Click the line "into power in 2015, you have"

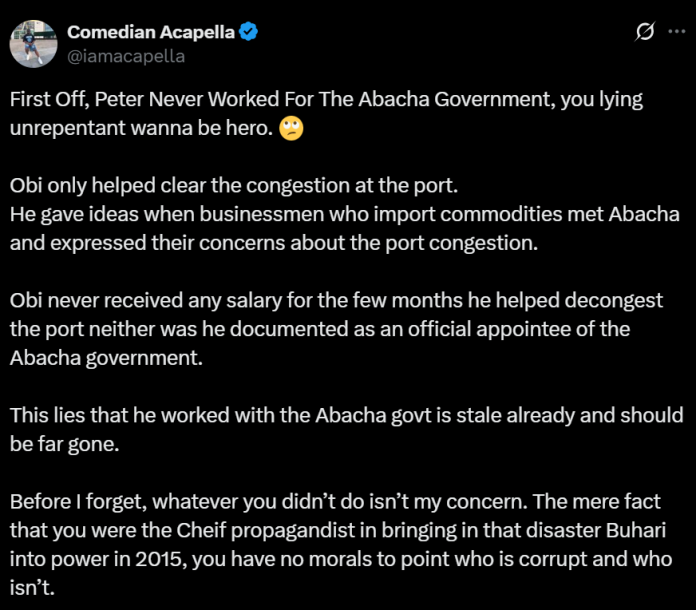click(341, 559)
